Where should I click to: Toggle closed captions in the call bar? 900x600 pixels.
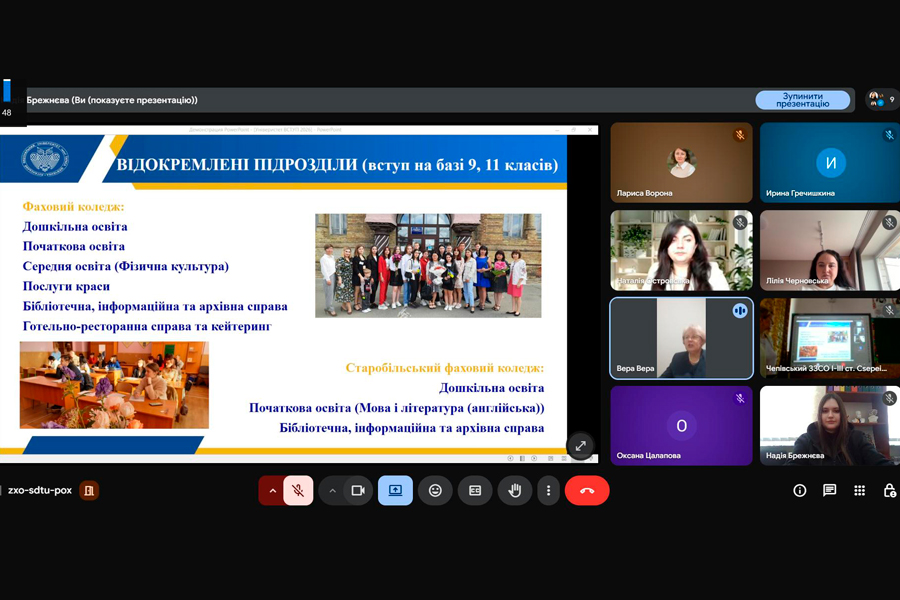tap(475, 491)
